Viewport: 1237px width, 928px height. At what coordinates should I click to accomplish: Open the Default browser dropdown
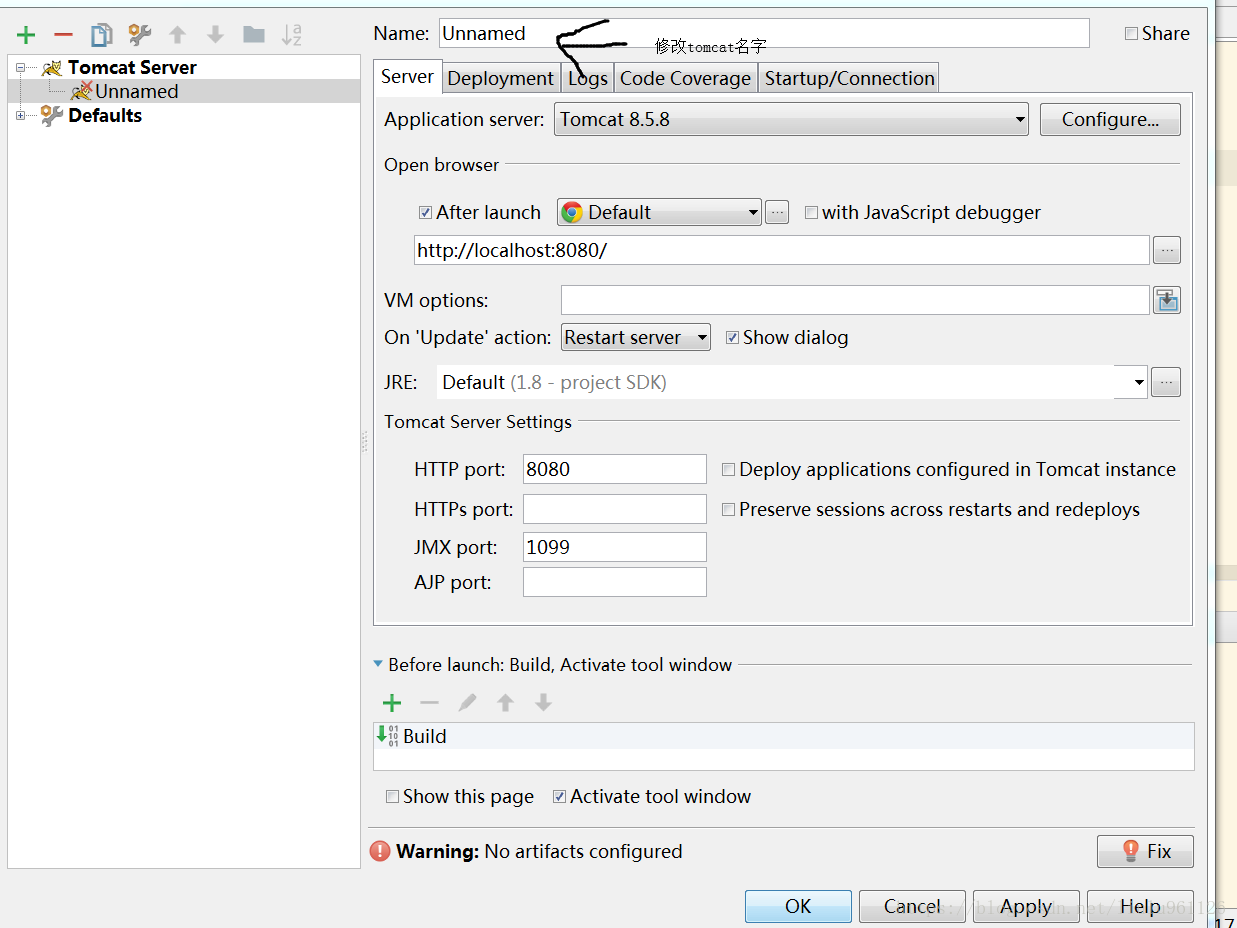click(659, 212)
